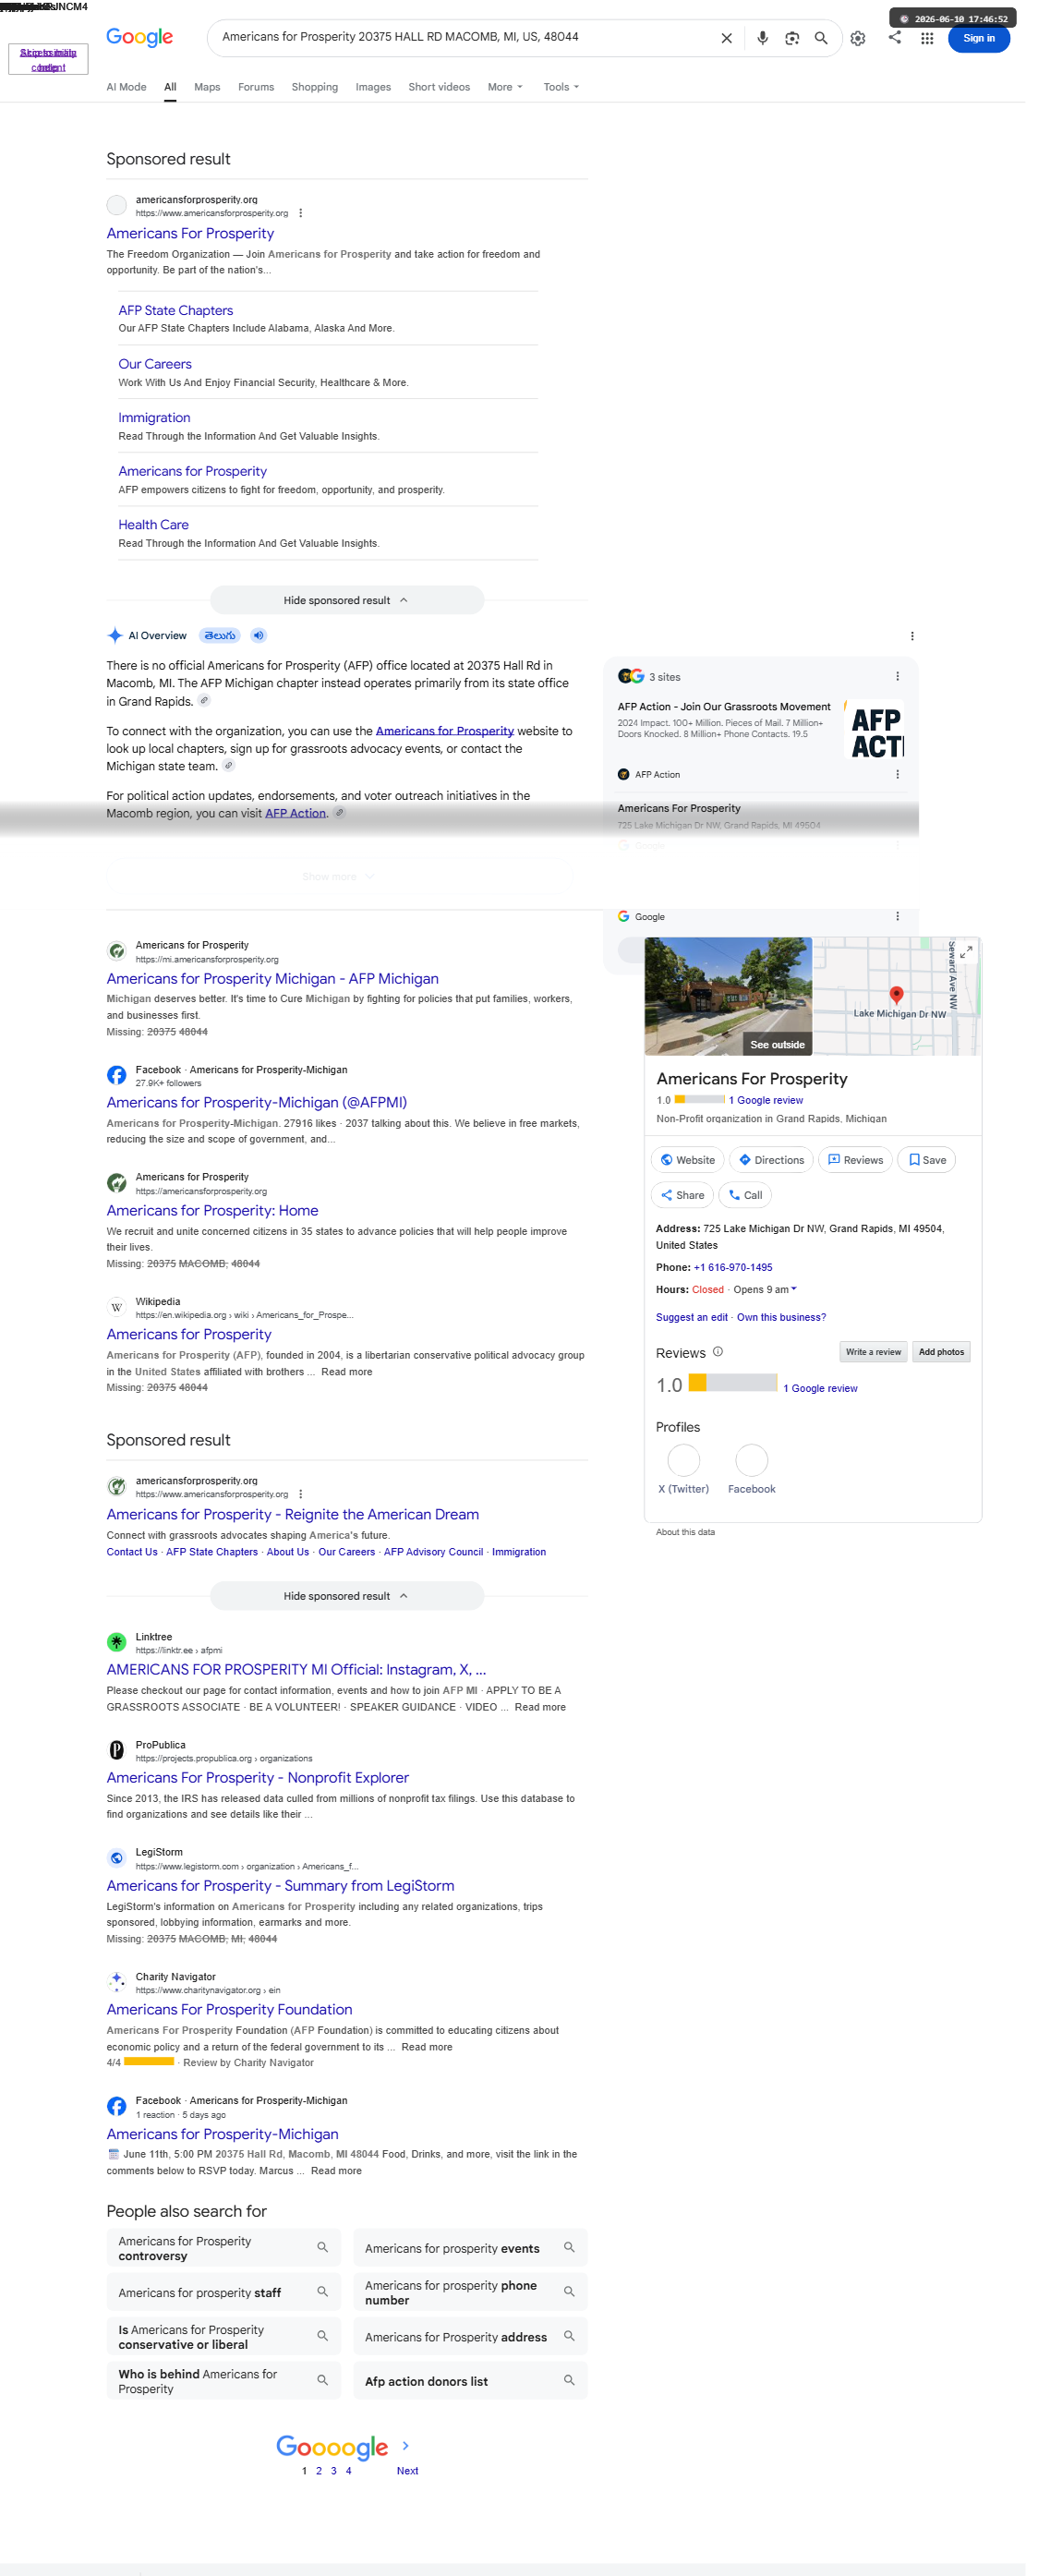
Task: Open Americans for Prosperity Michigan result
Action: (x=272, y=979)
